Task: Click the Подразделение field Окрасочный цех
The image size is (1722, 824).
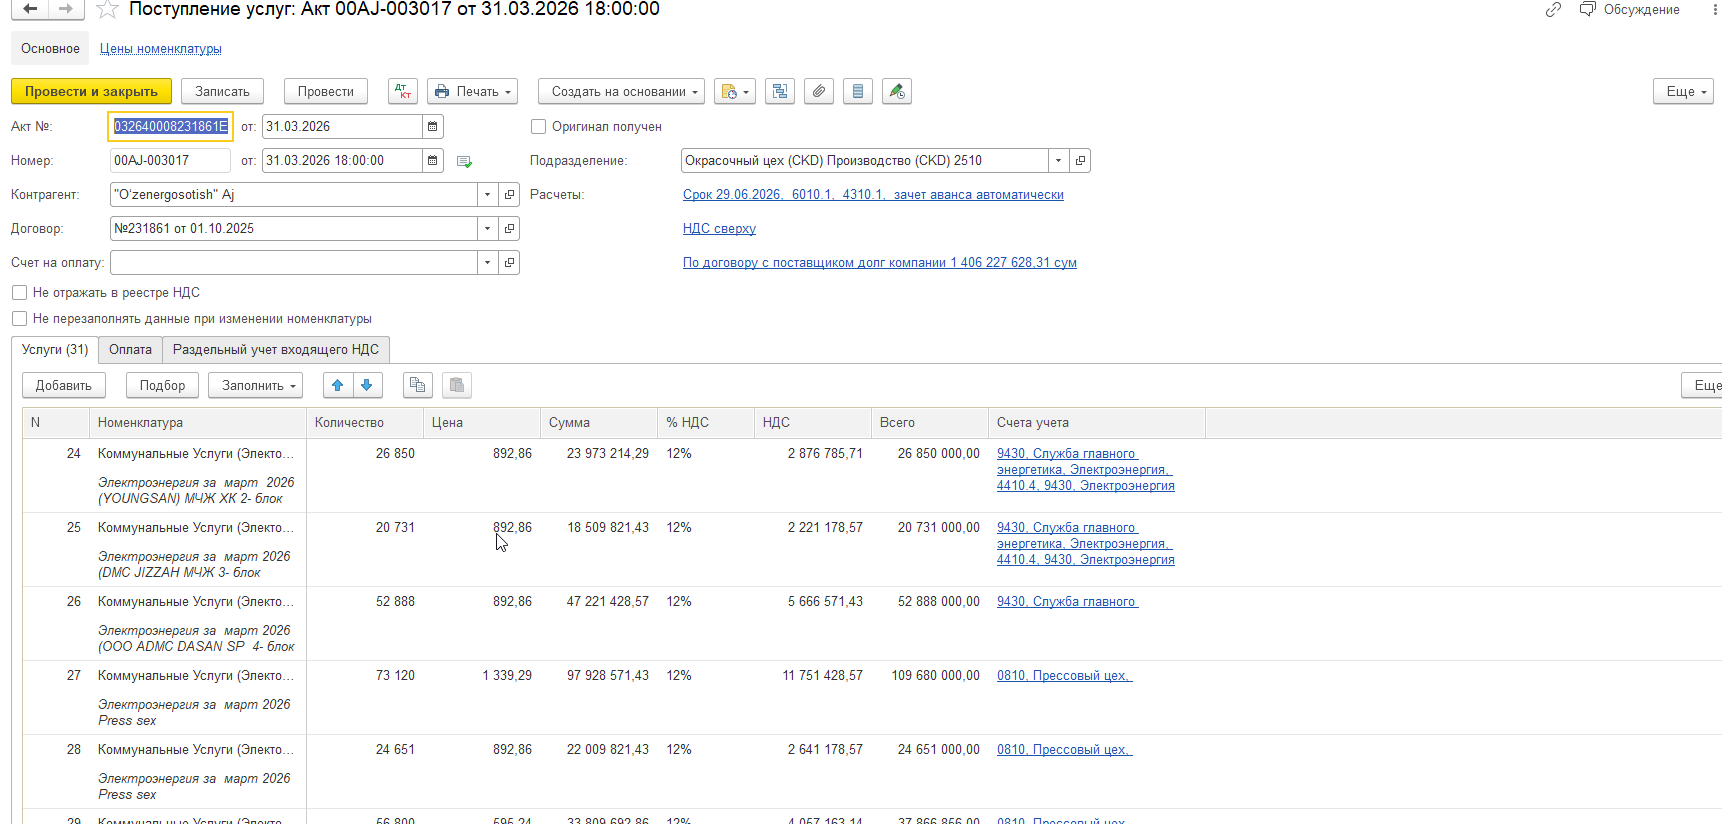Action: [864, 161]
